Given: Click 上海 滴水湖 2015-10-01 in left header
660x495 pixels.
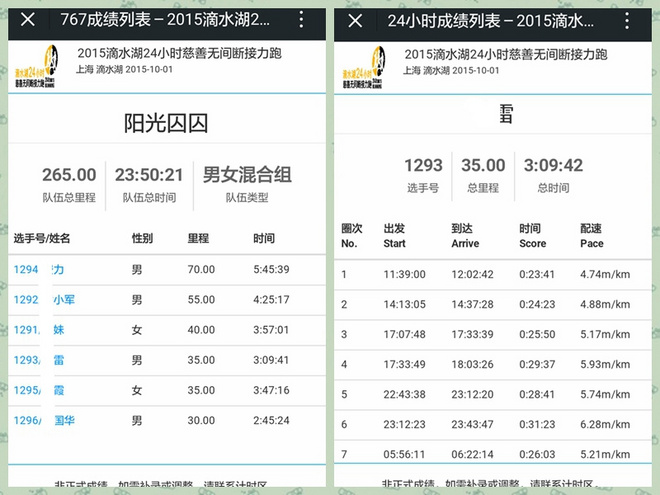Looking at the screenshot, I should (x=124, y=69).
